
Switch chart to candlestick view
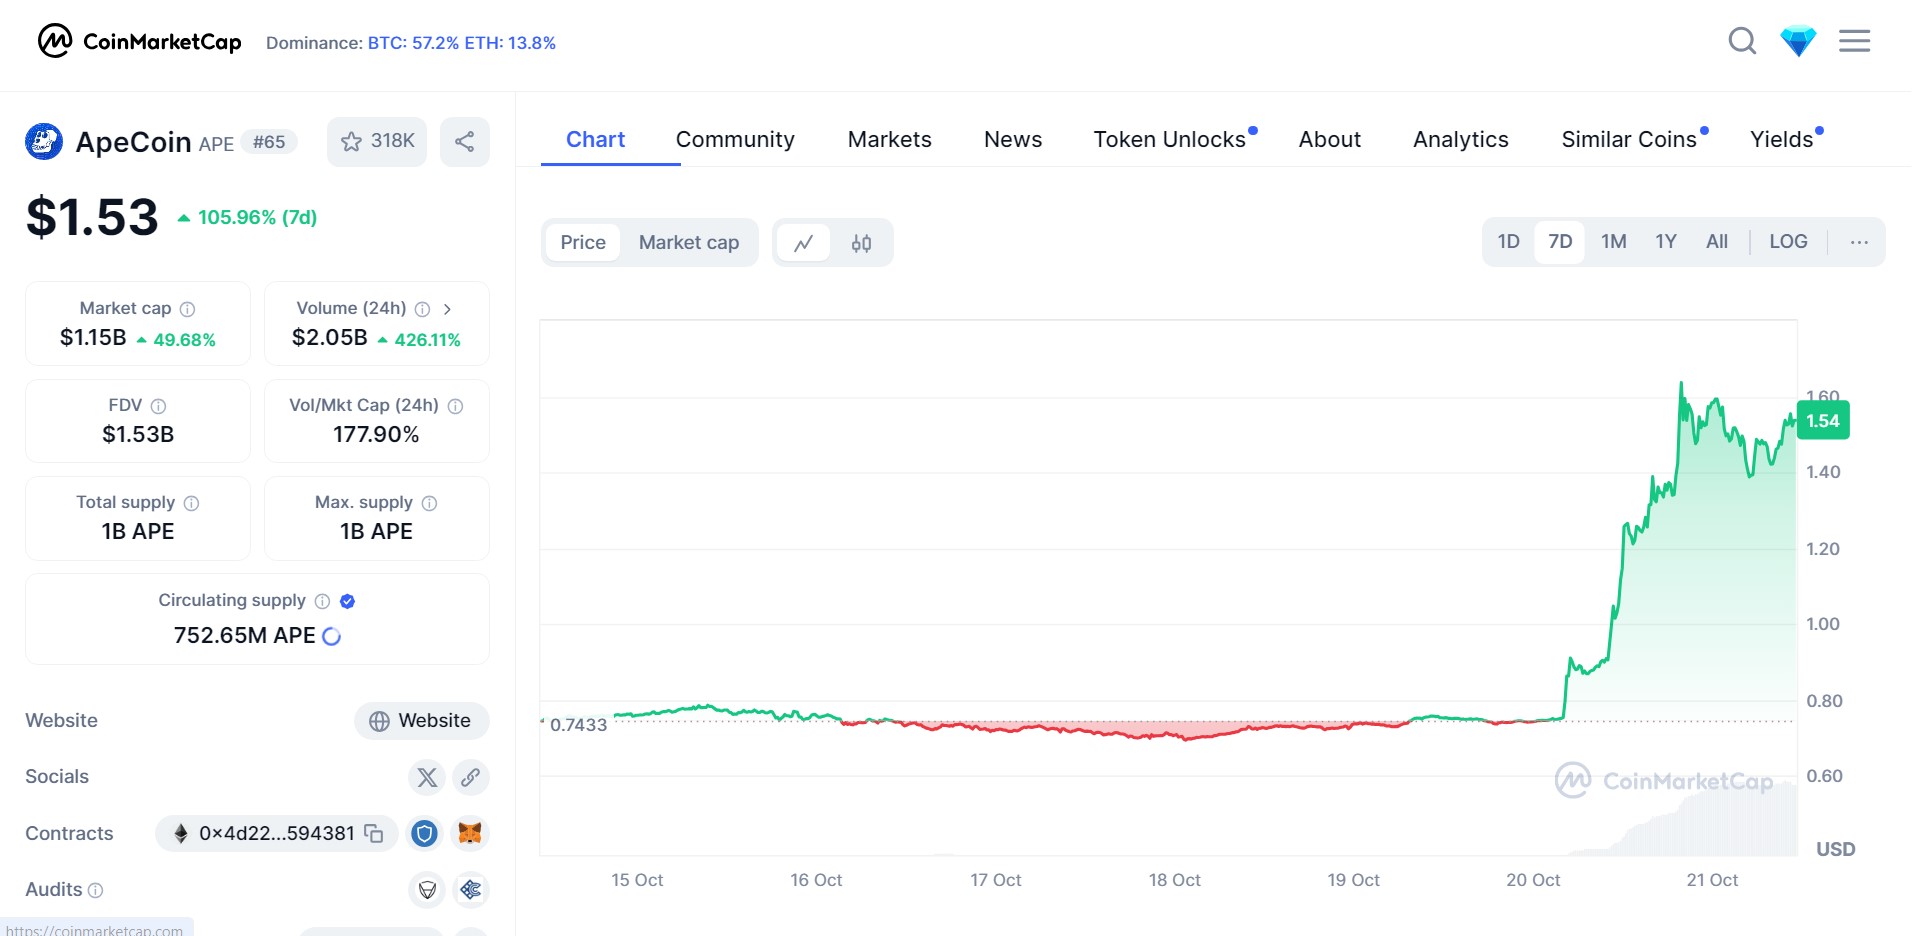pos(861,243)
